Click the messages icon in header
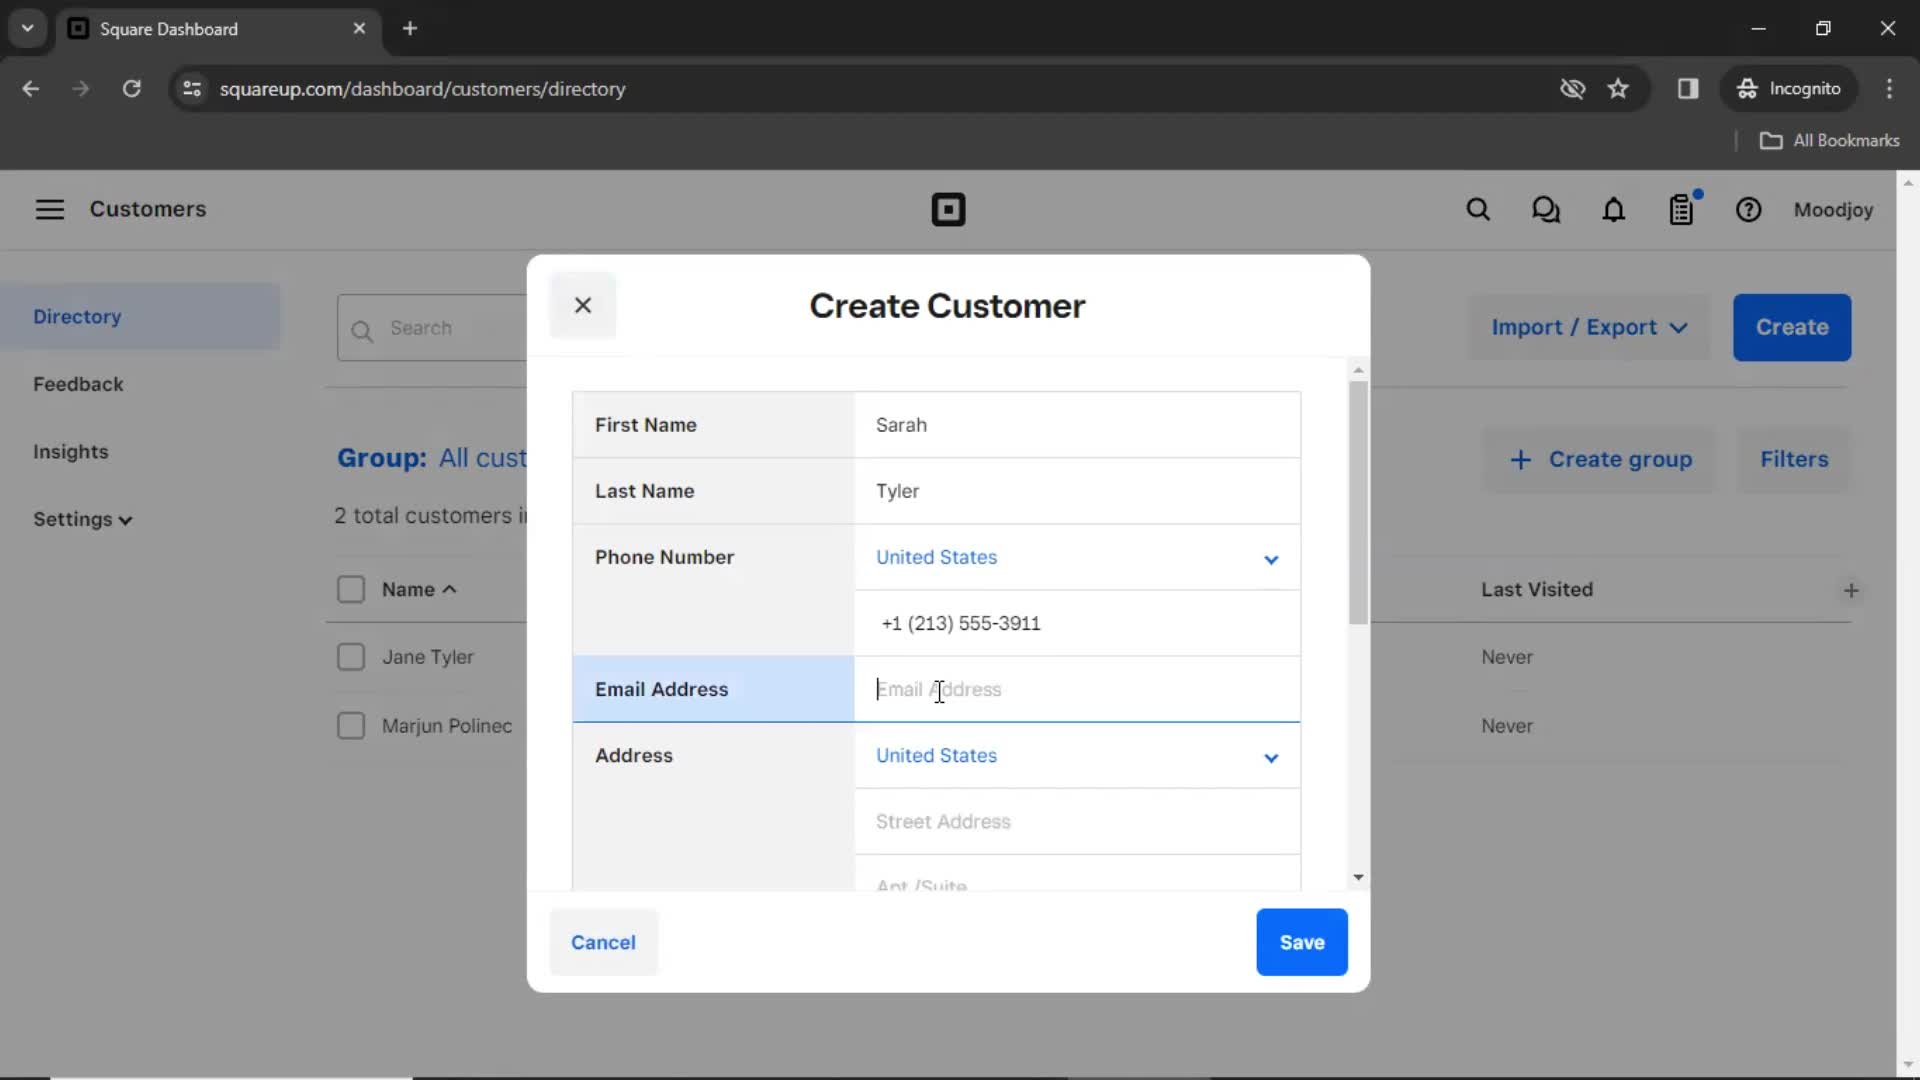1920x1080 pixels. pos(1547,210)
